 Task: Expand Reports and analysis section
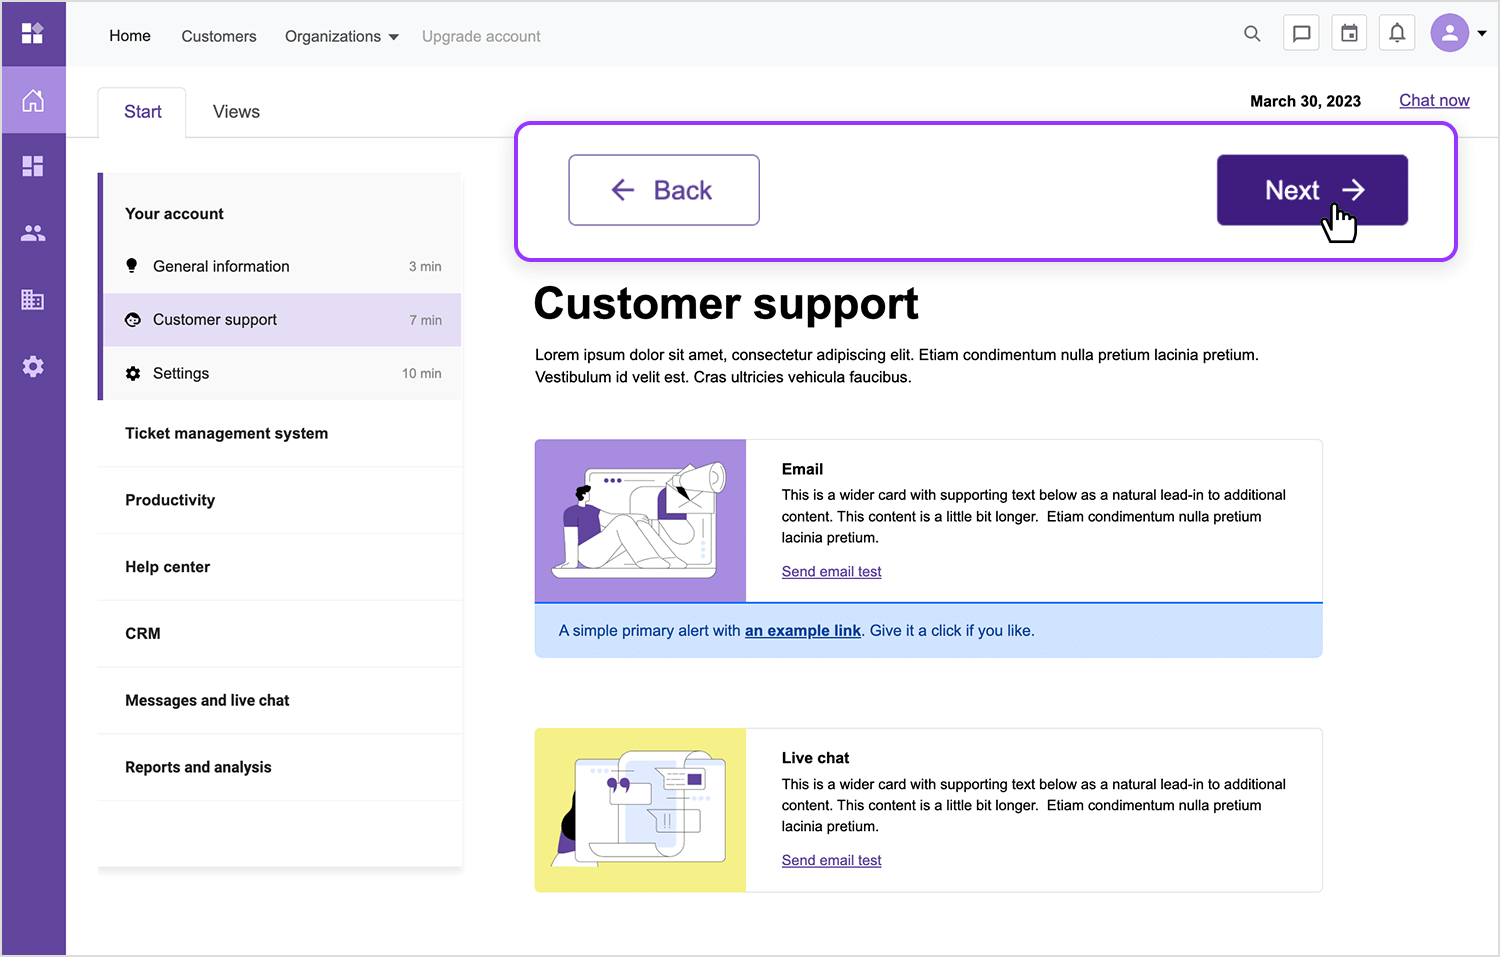280,767
